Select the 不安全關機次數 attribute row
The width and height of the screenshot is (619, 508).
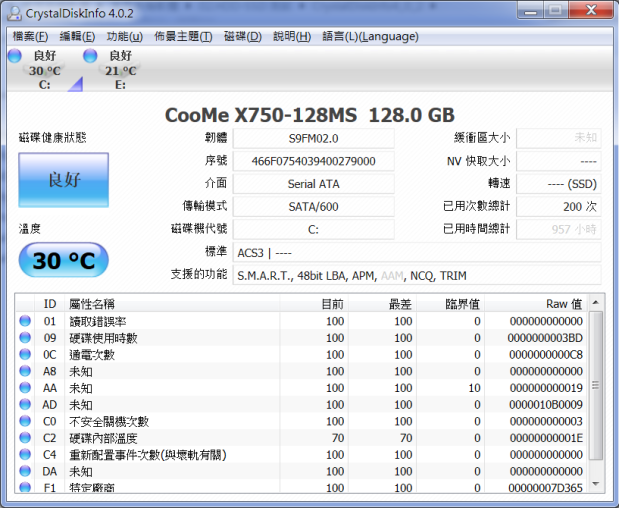(302, 421)
